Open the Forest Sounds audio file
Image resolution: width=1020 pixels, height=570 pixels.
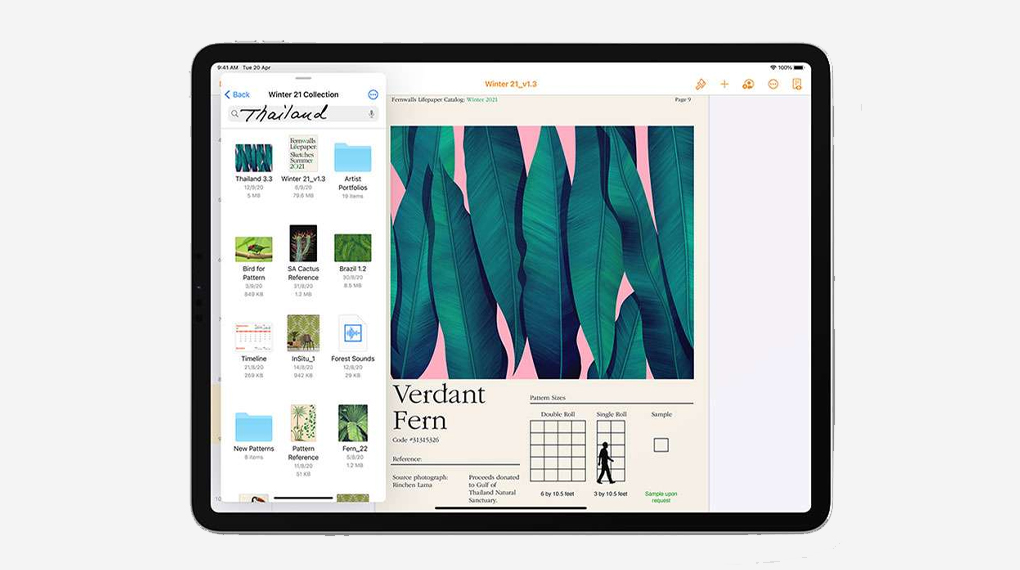(353, 333)
